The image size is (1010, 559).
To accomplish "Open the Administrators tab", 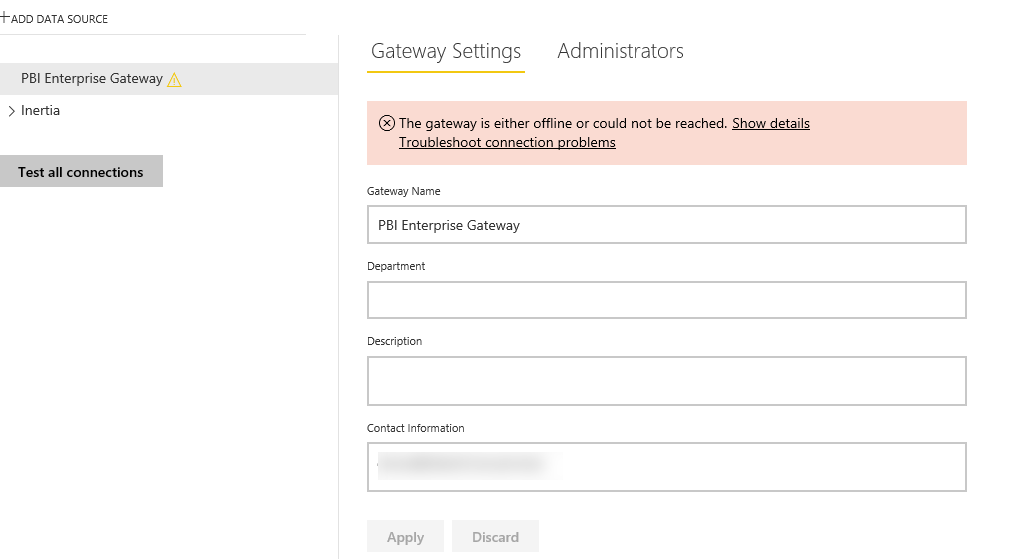I will pyautogui.click(x=620, y=52).
